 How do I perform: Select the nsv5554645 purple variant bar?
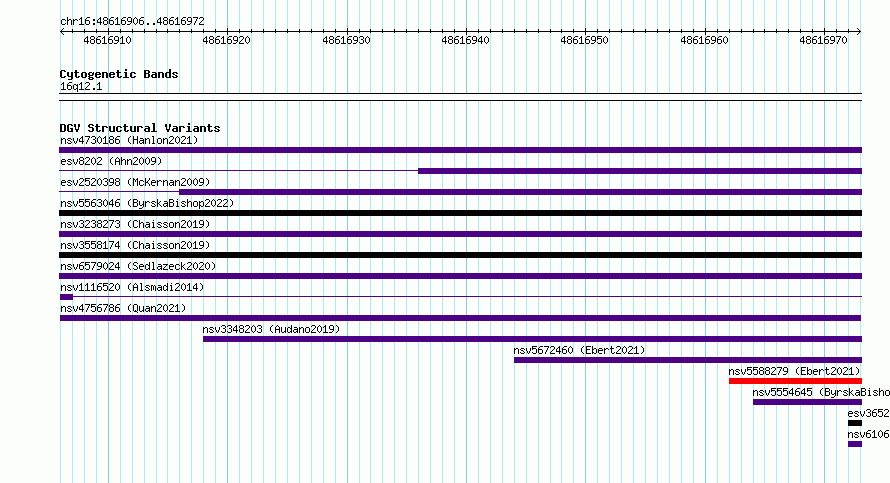(x=807, y=402)
